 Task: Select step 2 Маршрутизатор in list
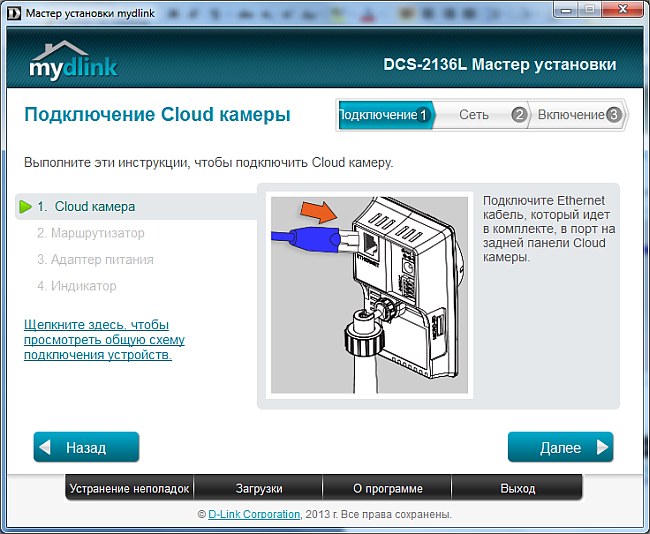point(90,233)
